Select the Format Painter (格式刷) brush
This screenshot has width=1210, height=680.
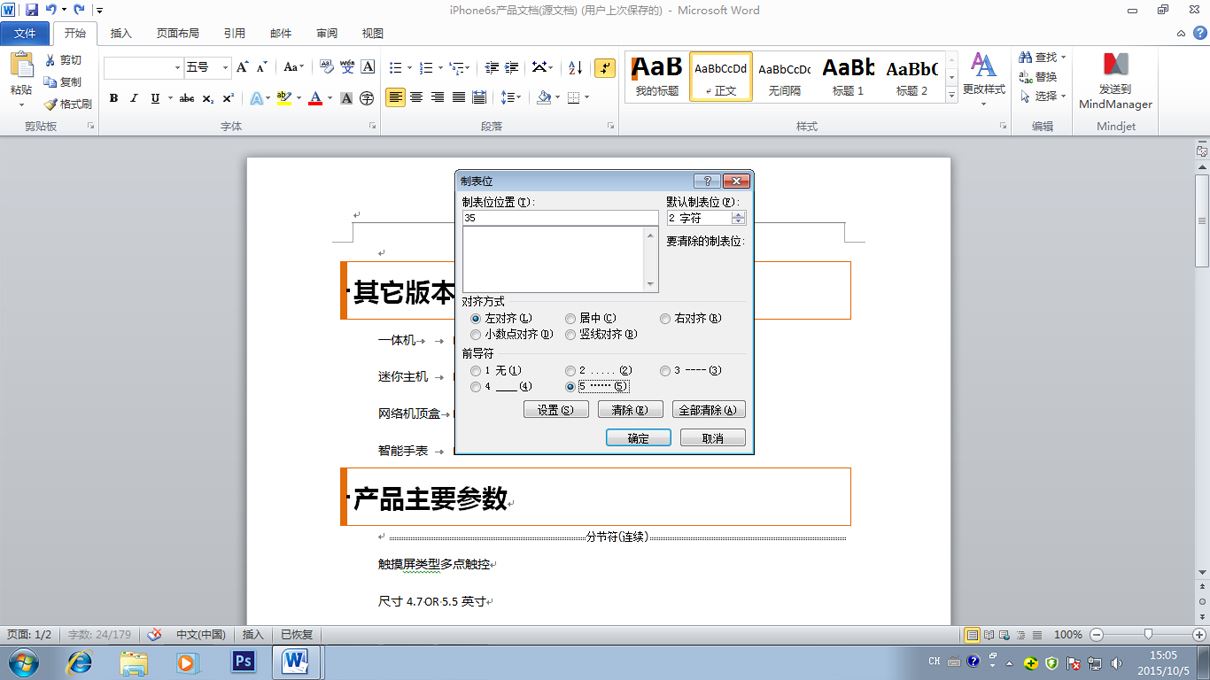(x=49, y=104)
